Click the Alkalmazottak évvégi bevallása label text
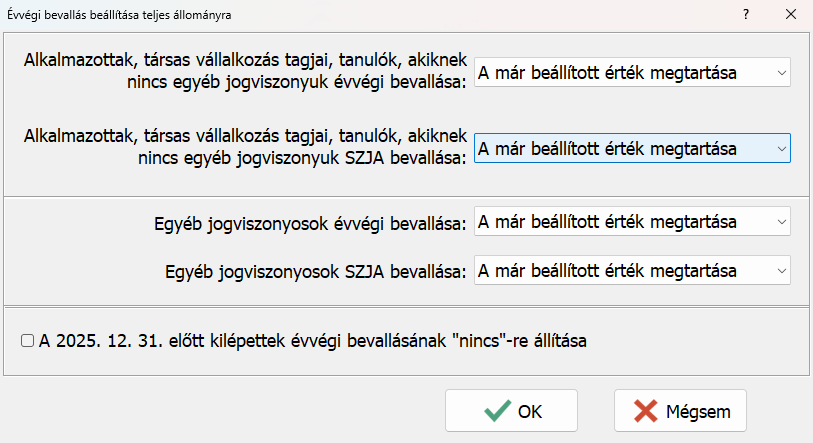 tap(245, 70)
